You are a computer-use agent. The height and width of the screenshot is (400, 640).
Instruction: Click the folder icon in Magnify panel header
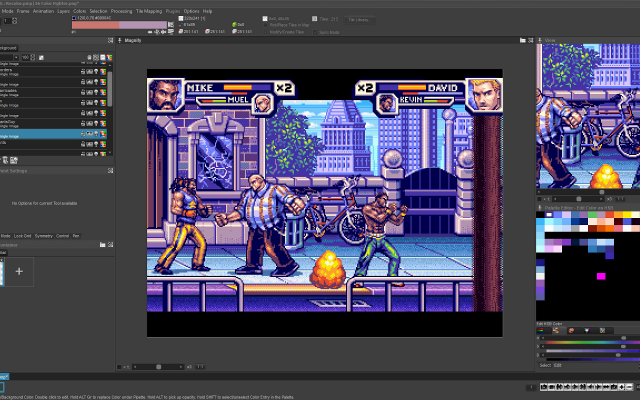click(522, 40)
